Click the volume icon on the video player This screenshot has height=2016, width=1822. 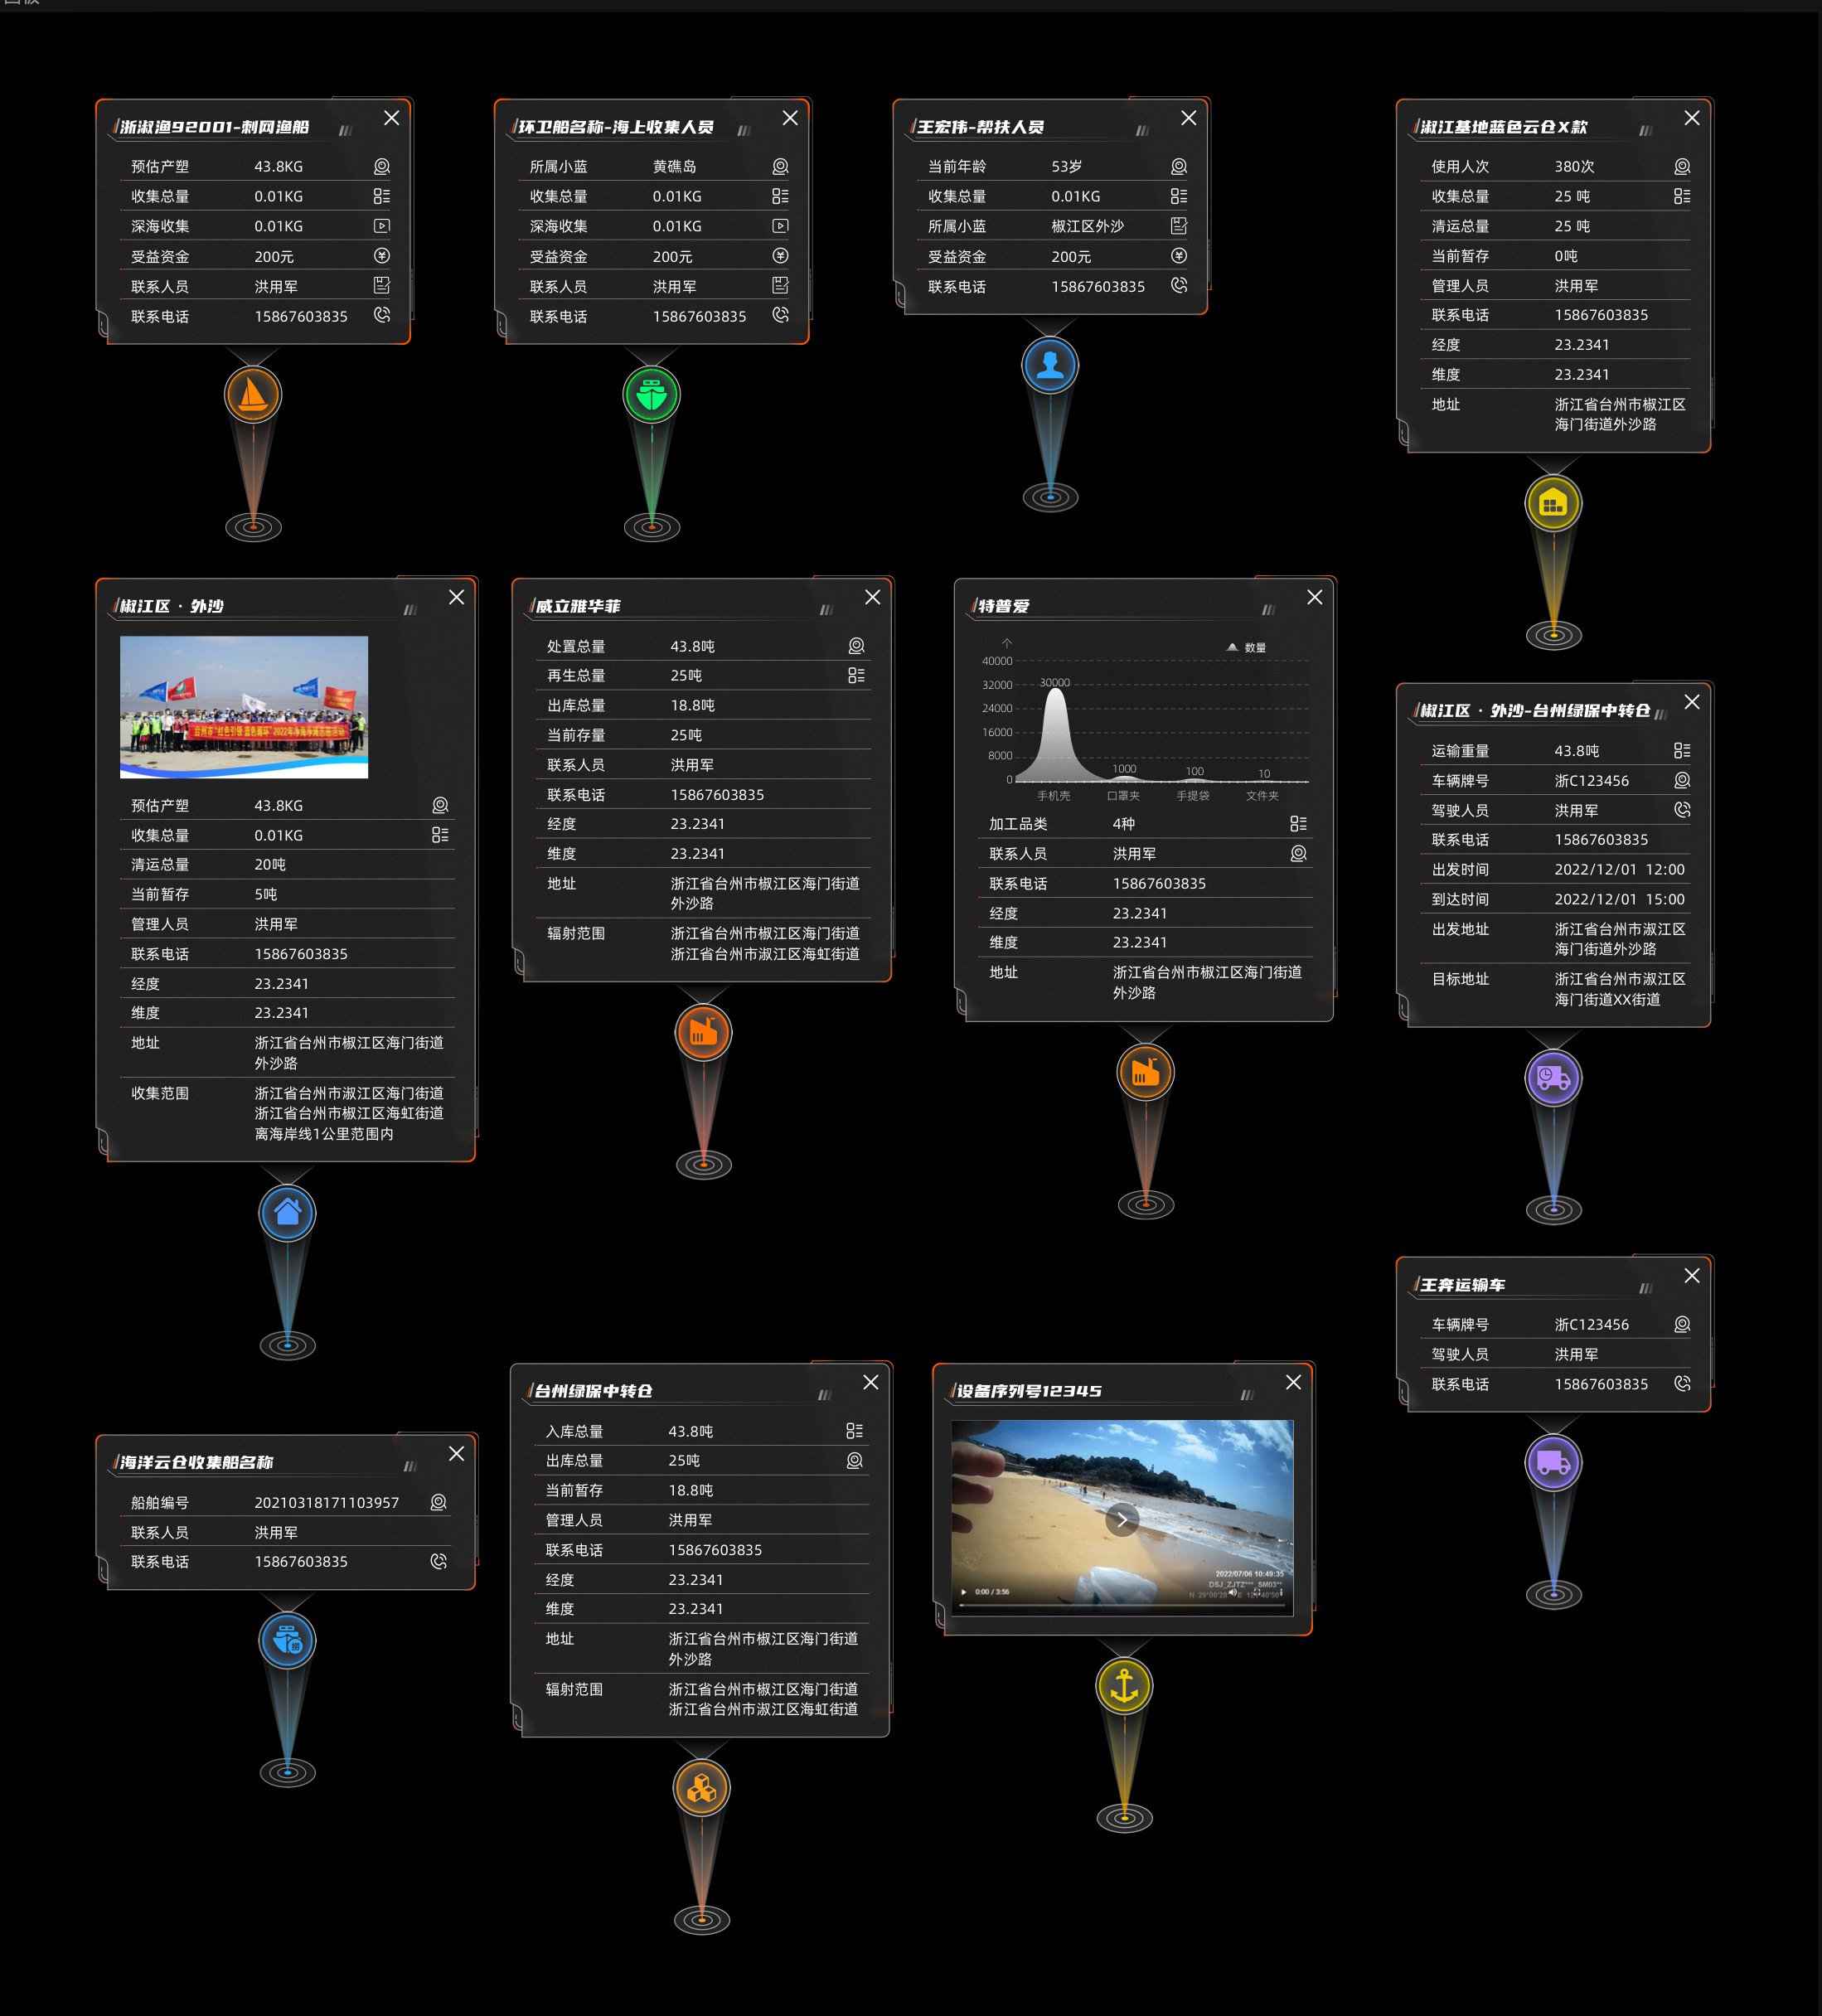click(x=1233, y=1593)
